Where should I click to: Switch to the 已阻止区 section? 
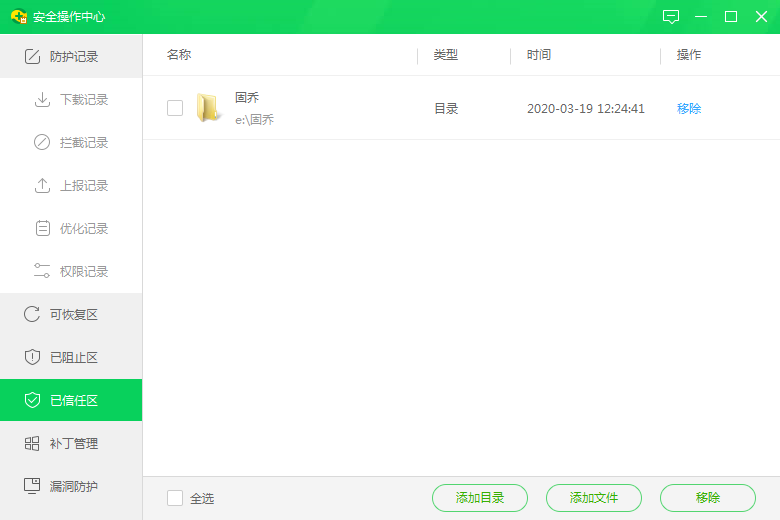pos(71,357)
